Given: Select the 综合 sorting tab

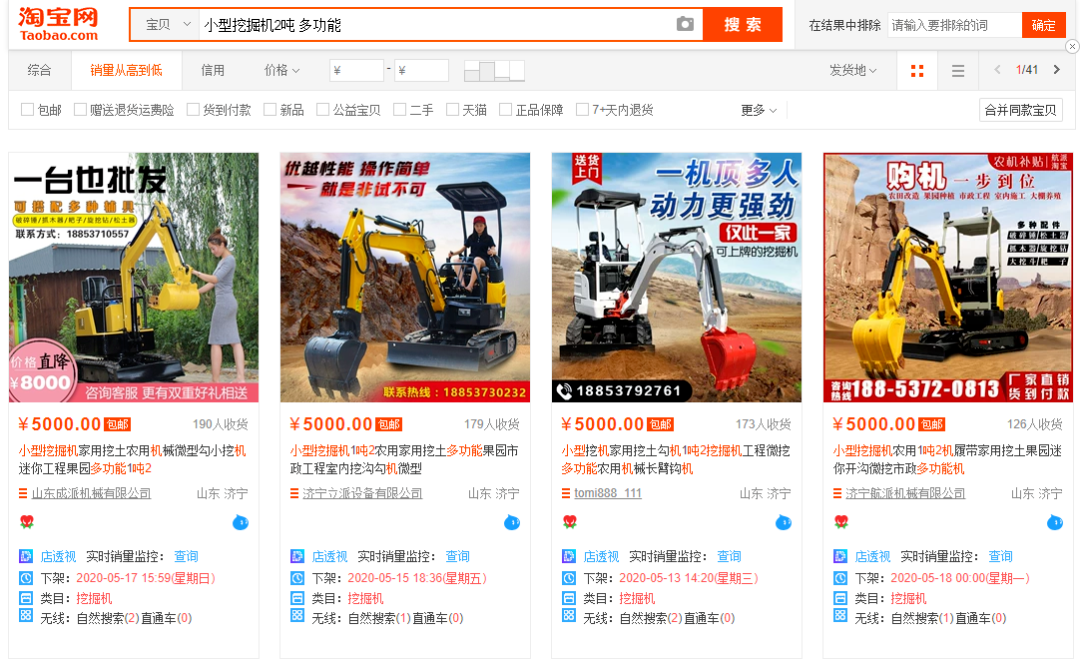Looking at the screenshot, I should (x=40, y=70).
